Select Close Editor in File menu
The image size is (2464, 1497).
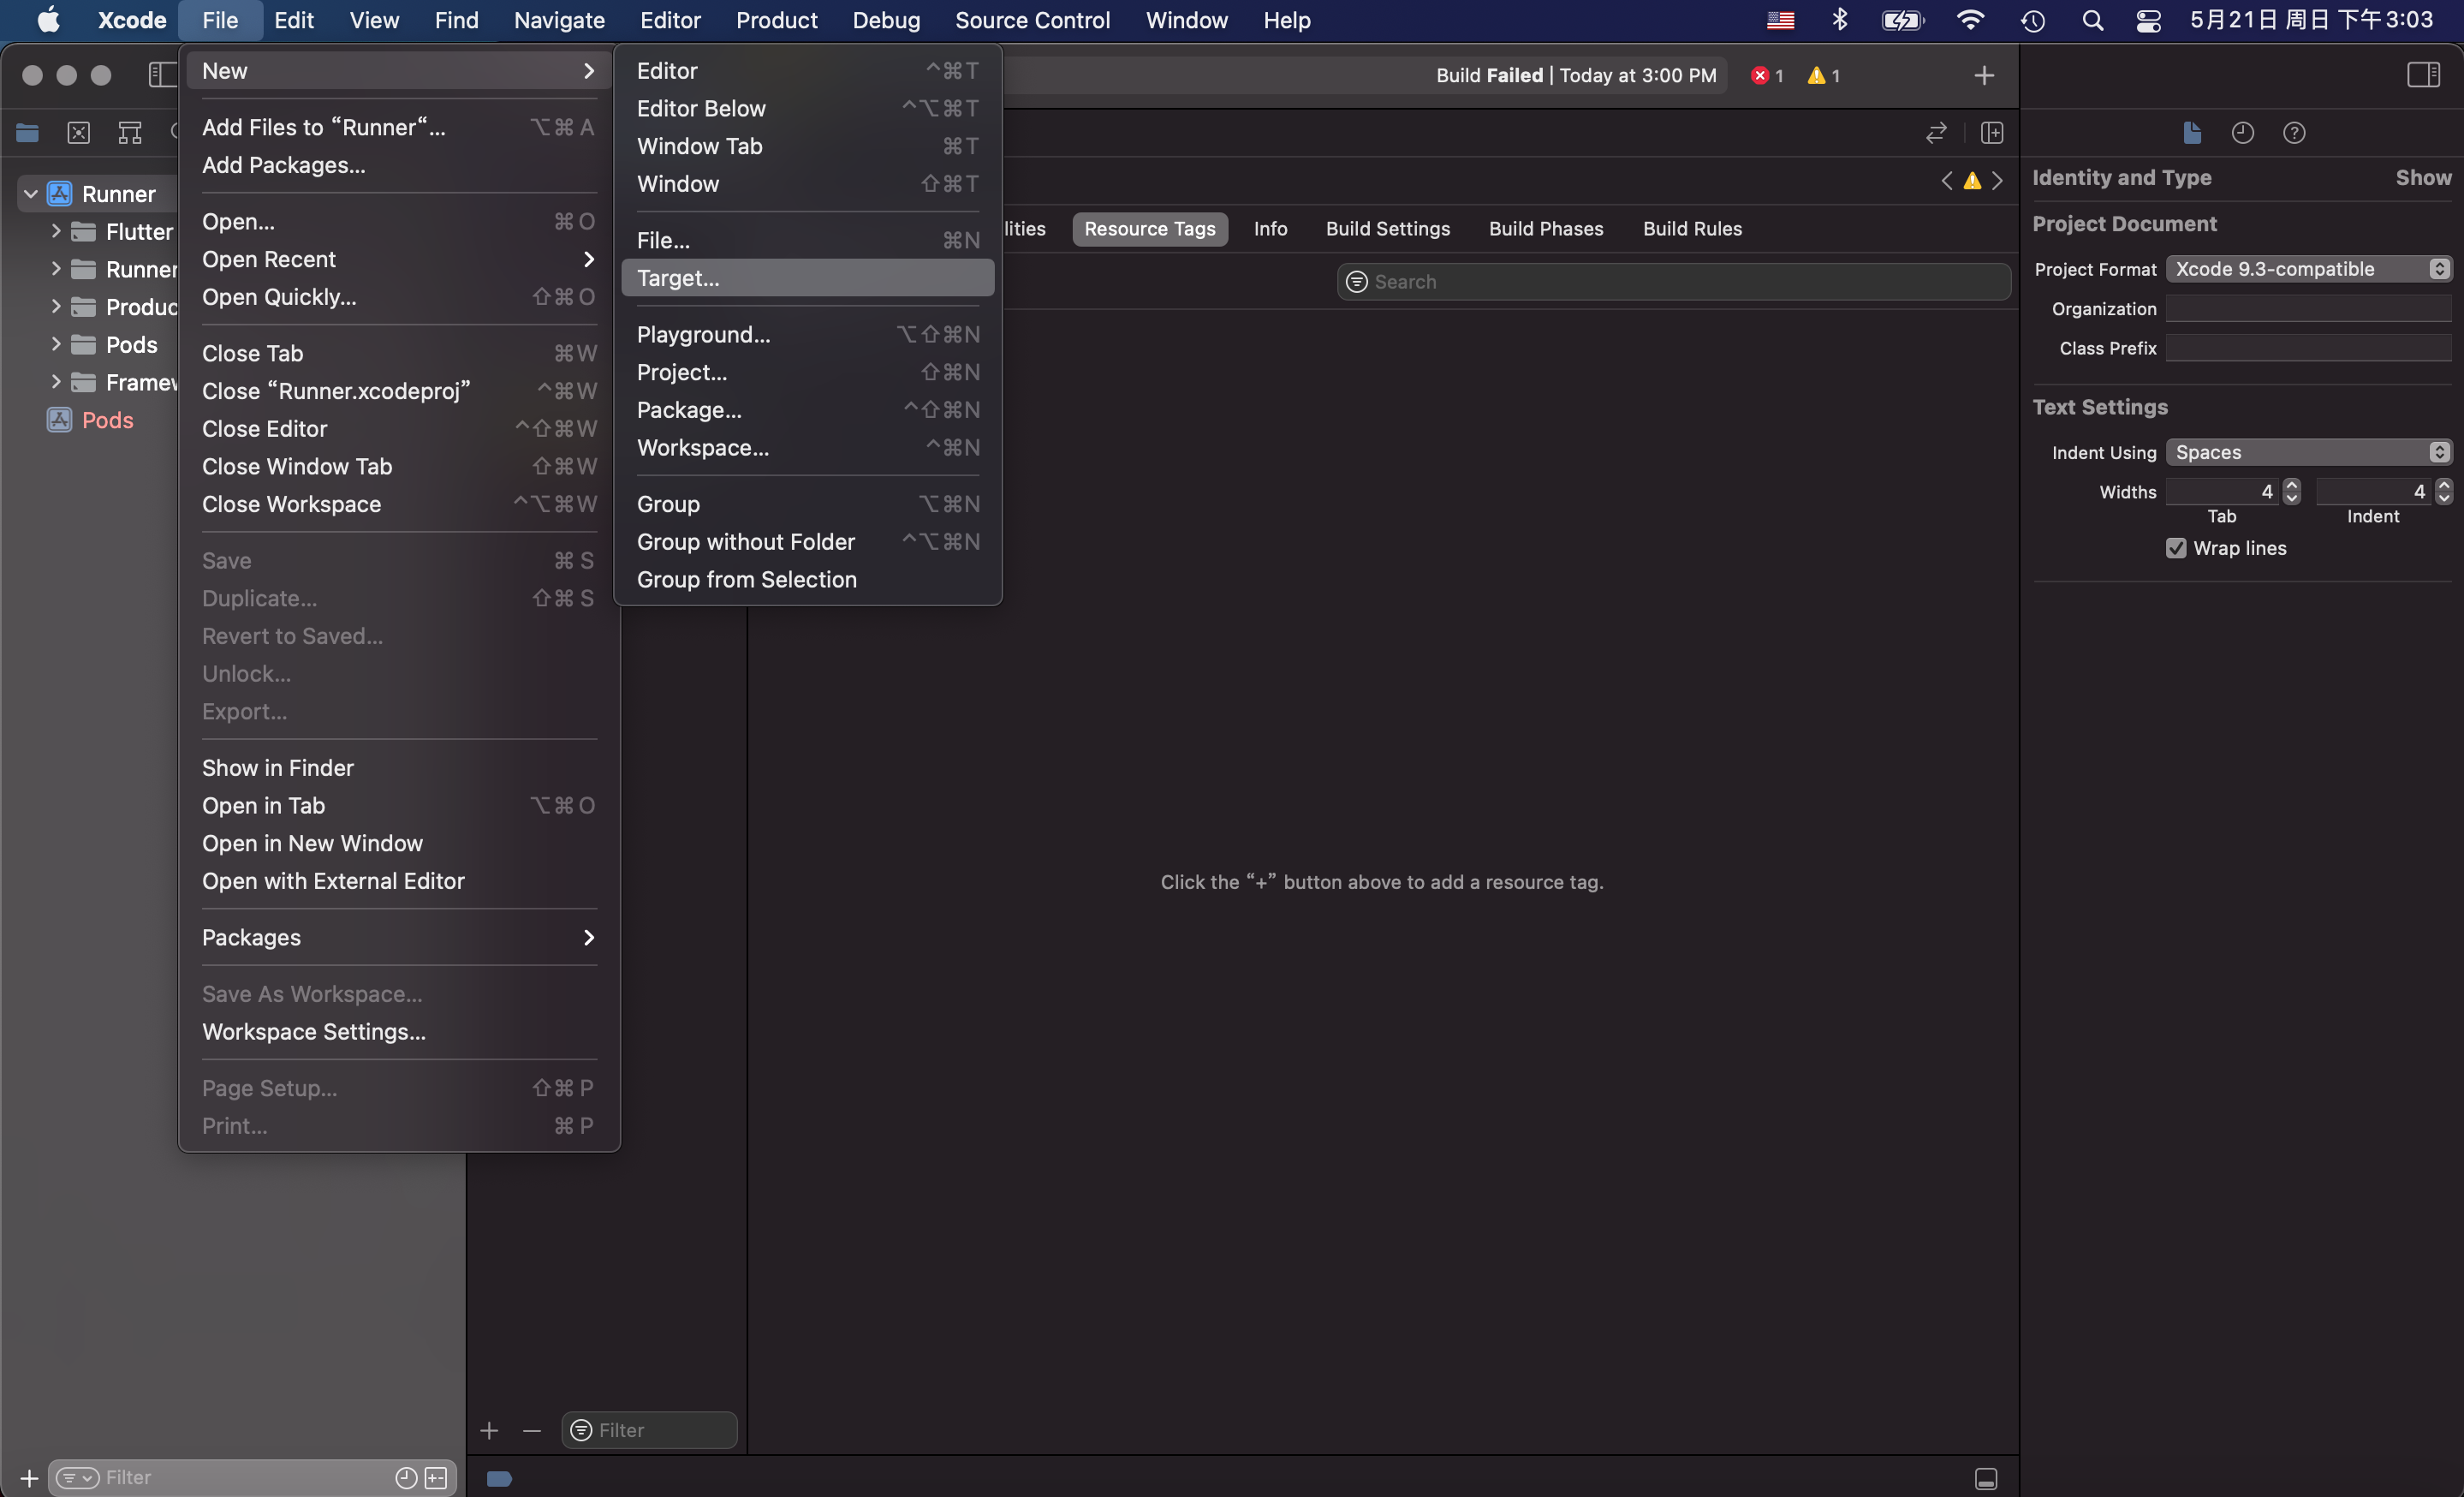click(x=398, y=428)
